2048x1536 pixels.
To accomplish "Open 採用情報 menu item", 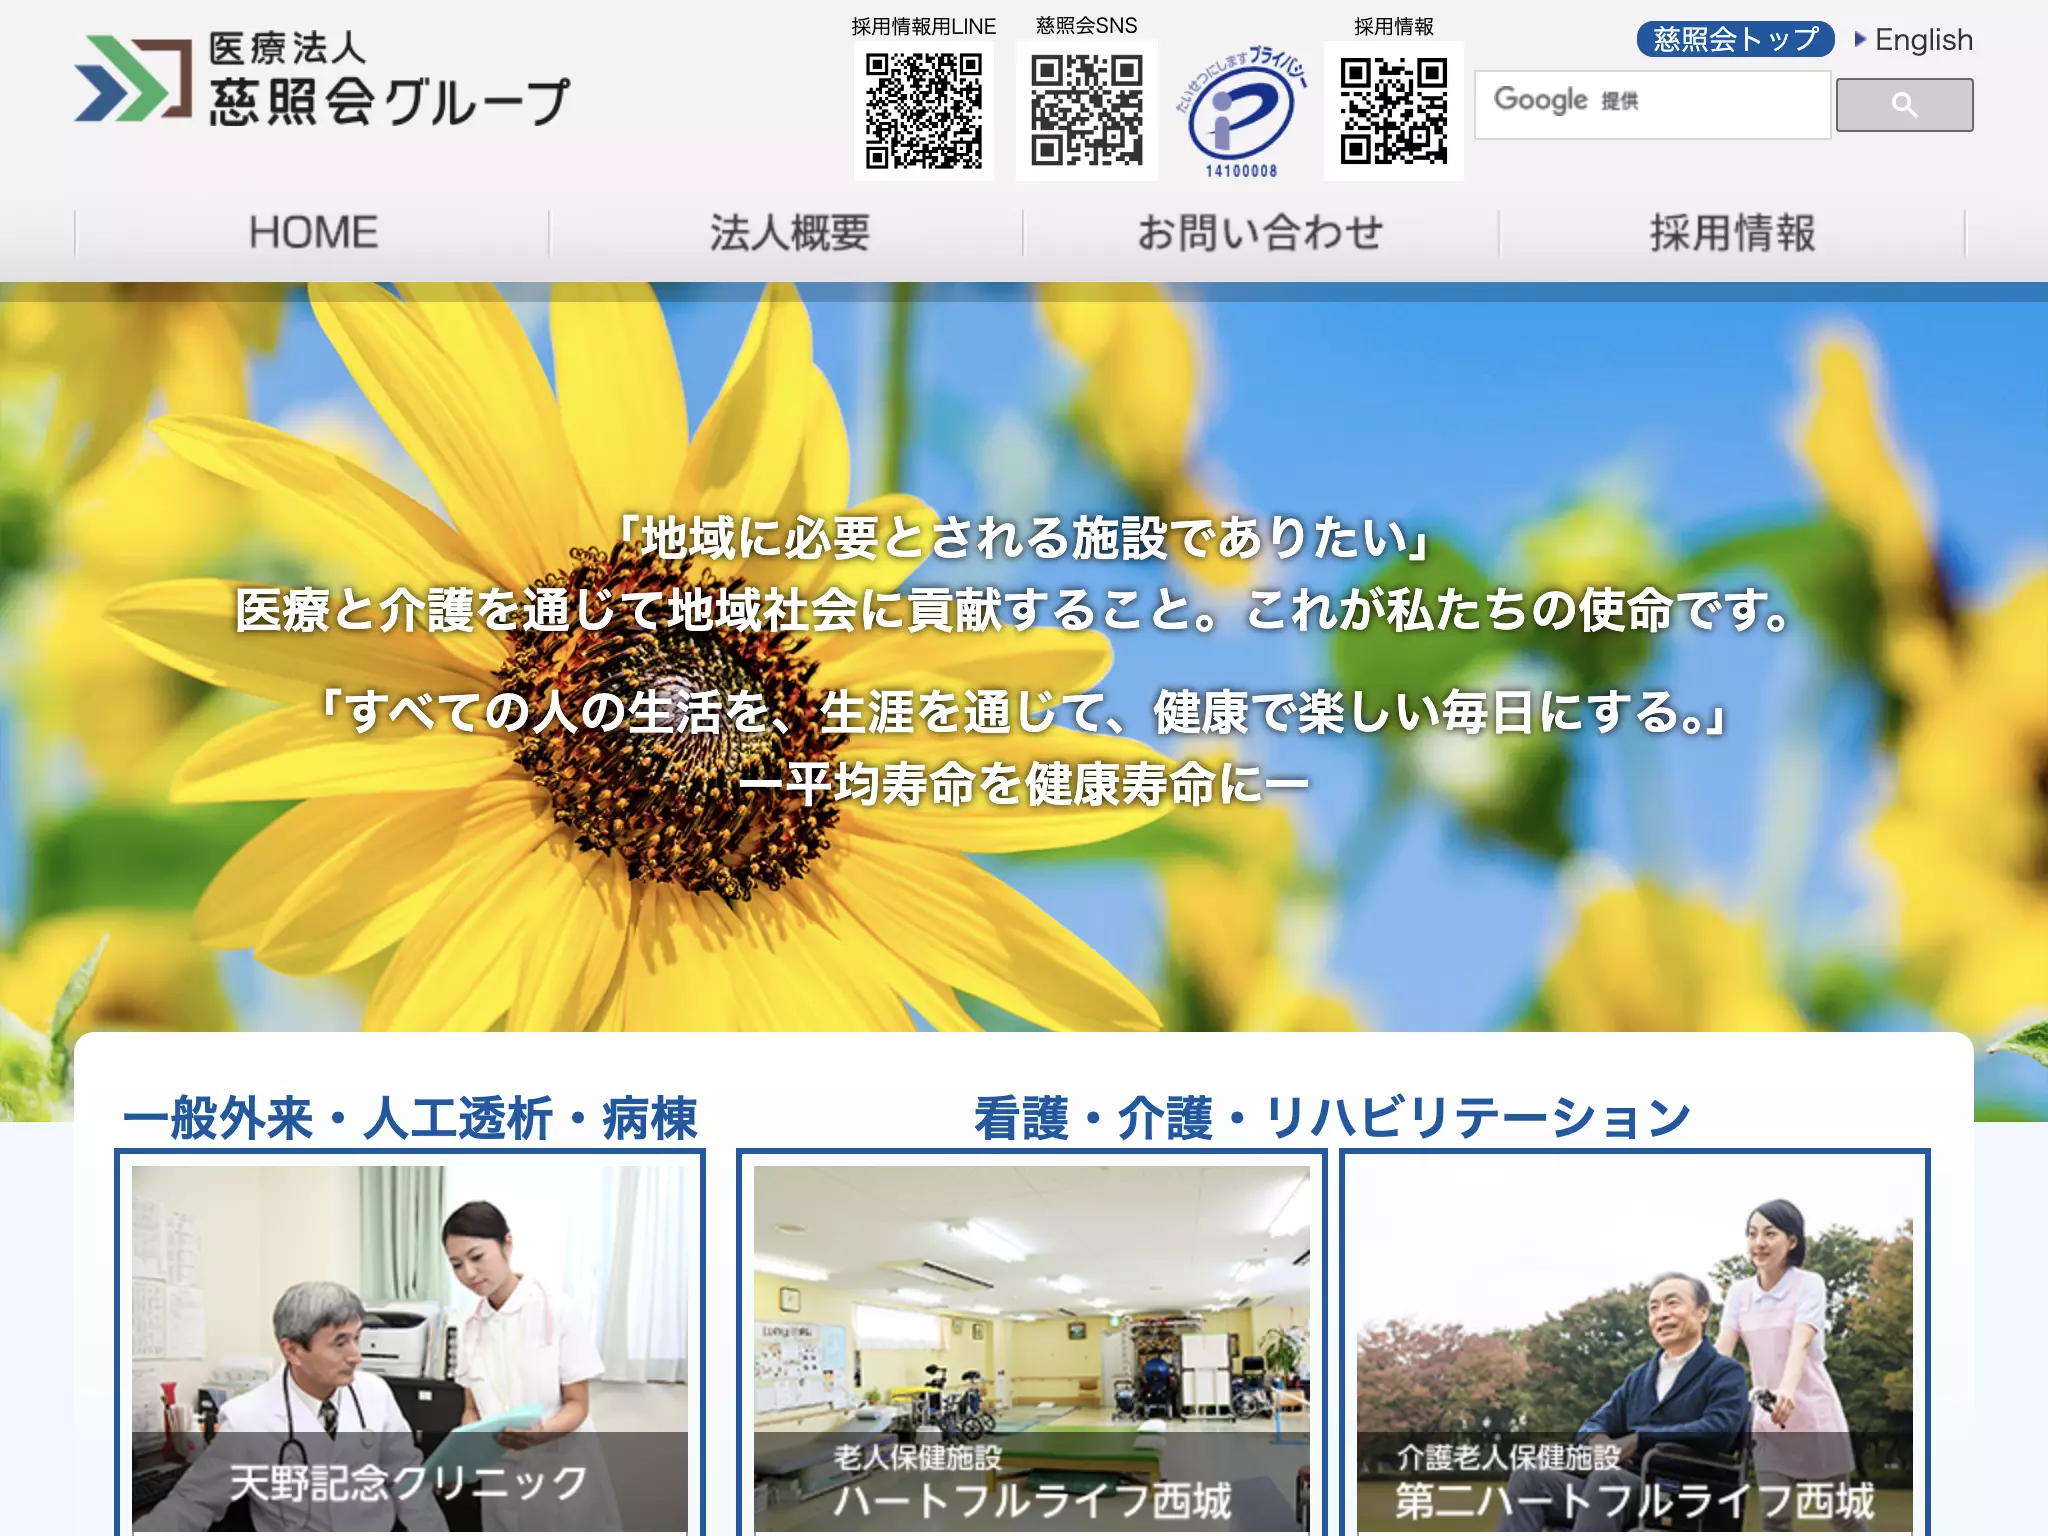I will (1732, 233).
